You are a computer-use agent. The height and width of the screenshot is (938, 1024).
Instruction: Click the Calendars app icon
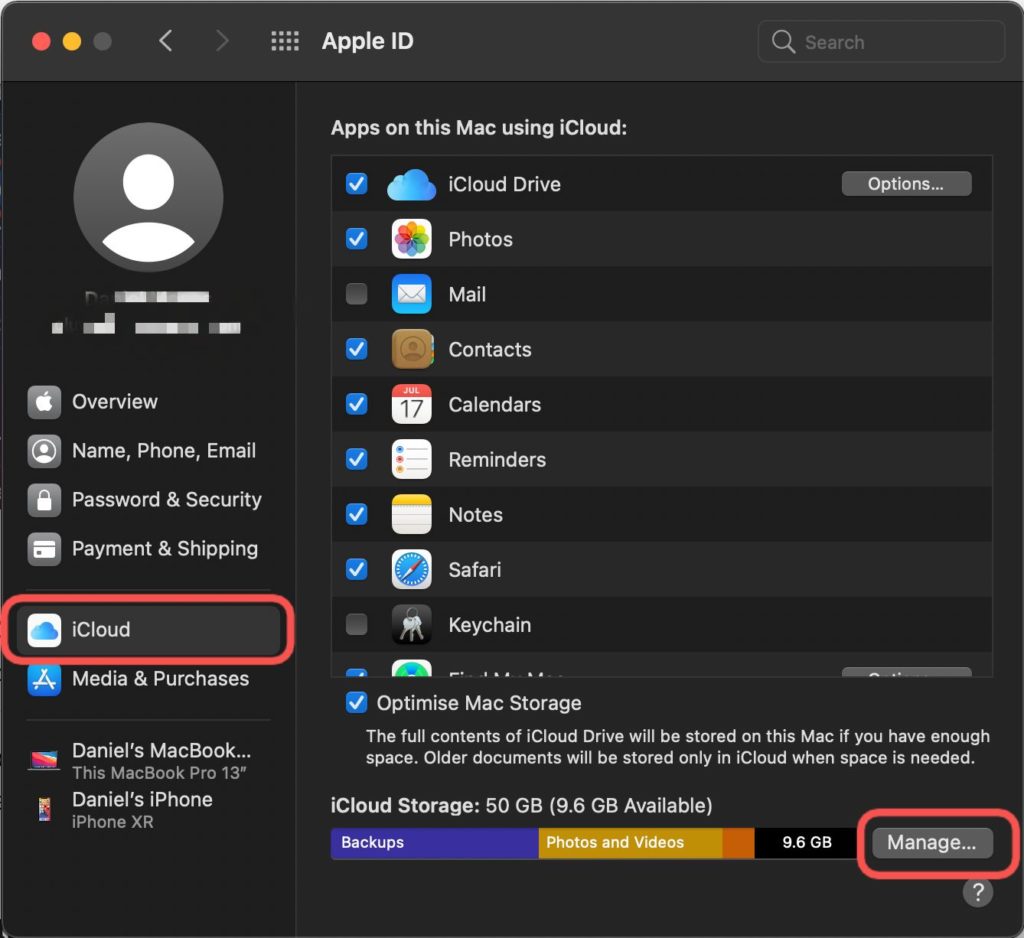coord(411,404)
